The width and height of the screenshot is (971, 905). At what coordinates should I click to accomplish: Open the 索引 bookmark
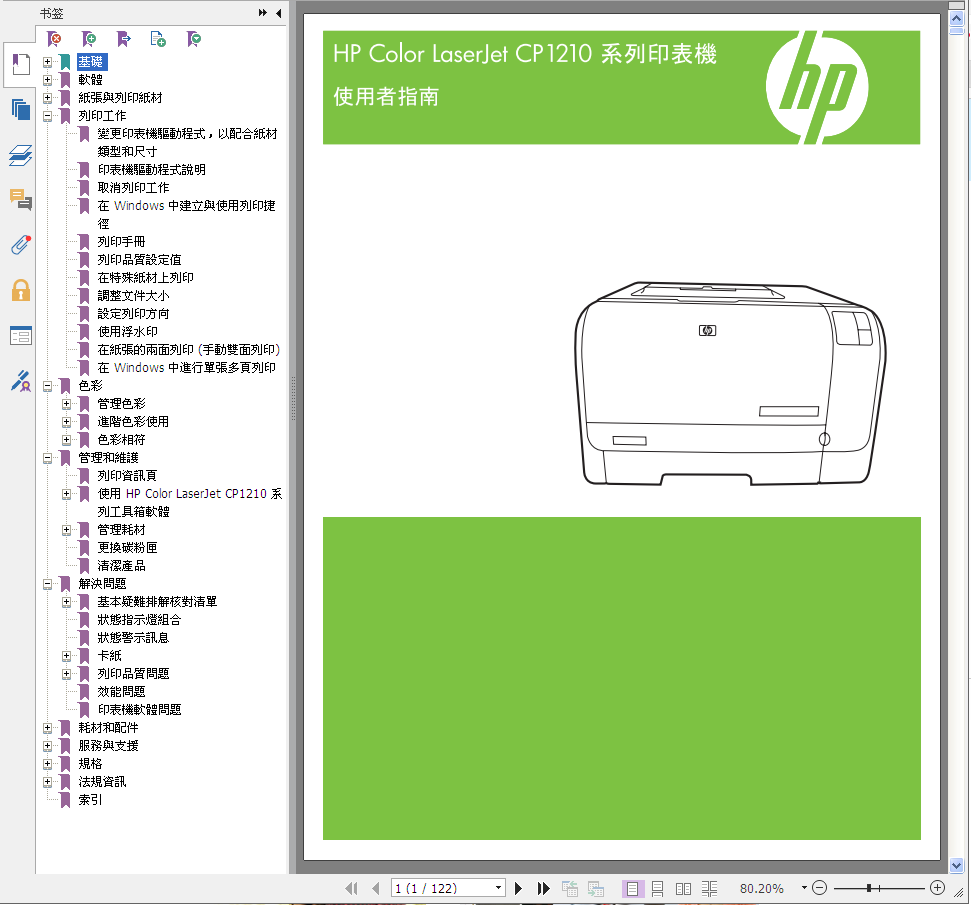click(x=90, y=800)
